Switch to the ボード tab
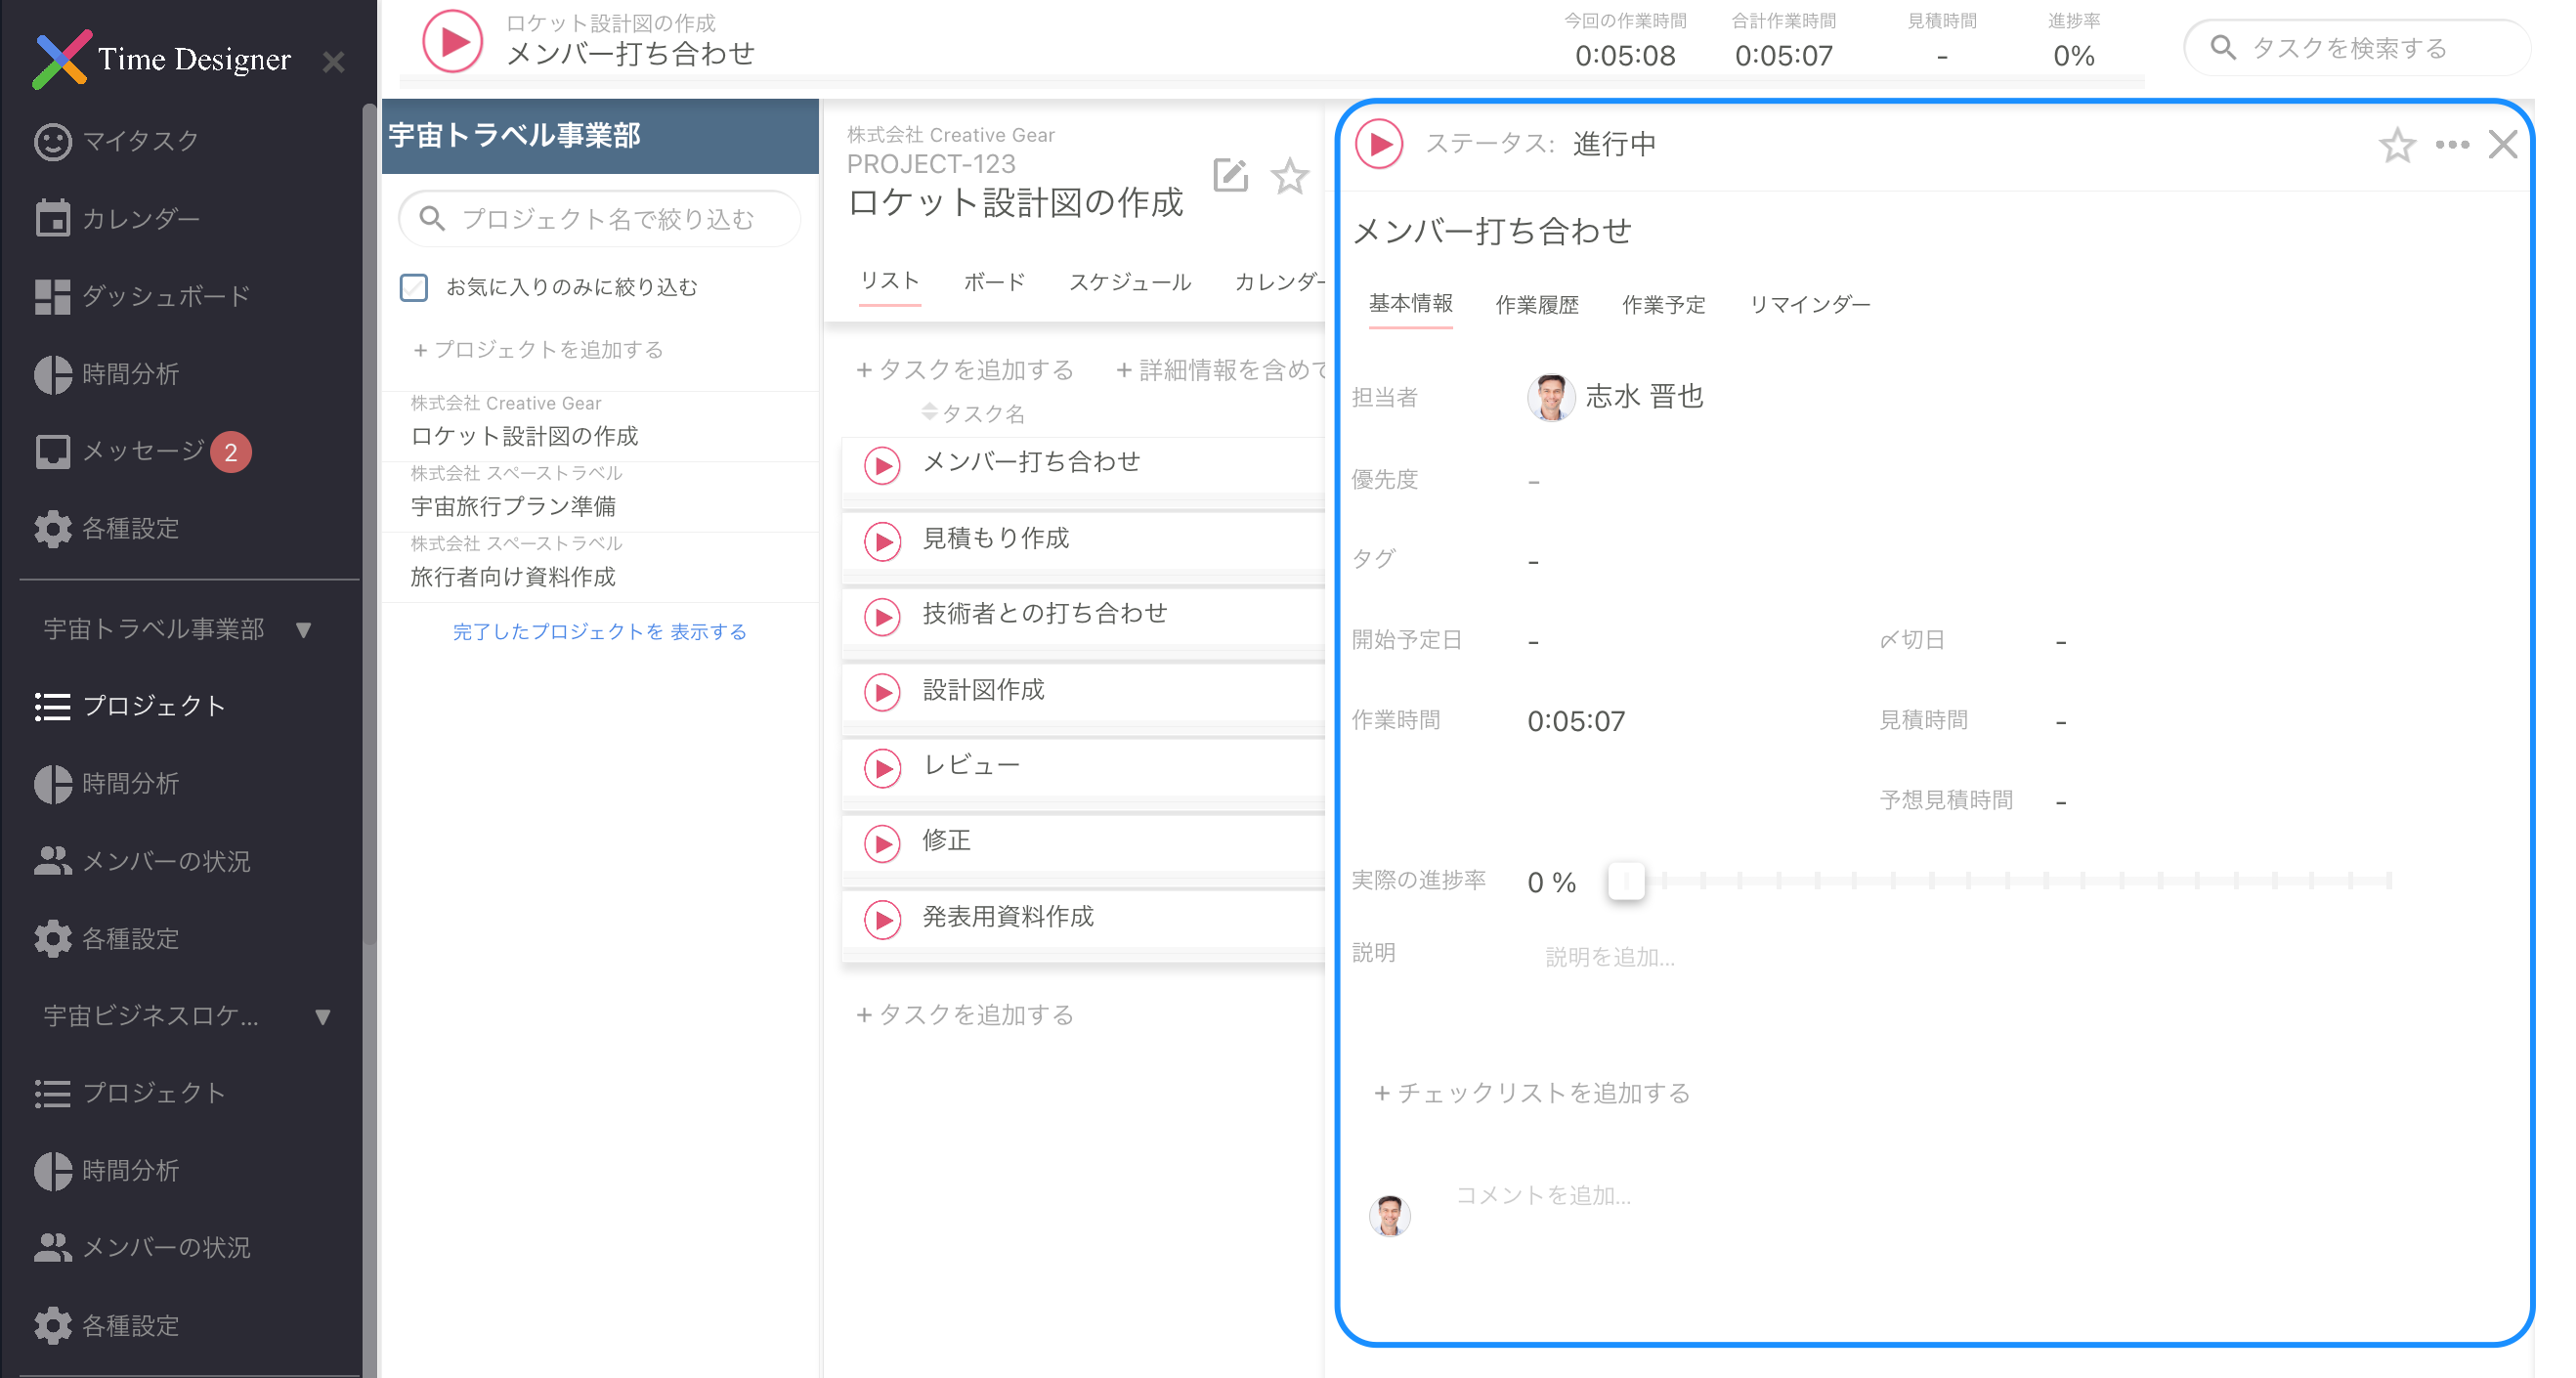Viewport: 2576px width, 1378px height. (x=993, y=281)
